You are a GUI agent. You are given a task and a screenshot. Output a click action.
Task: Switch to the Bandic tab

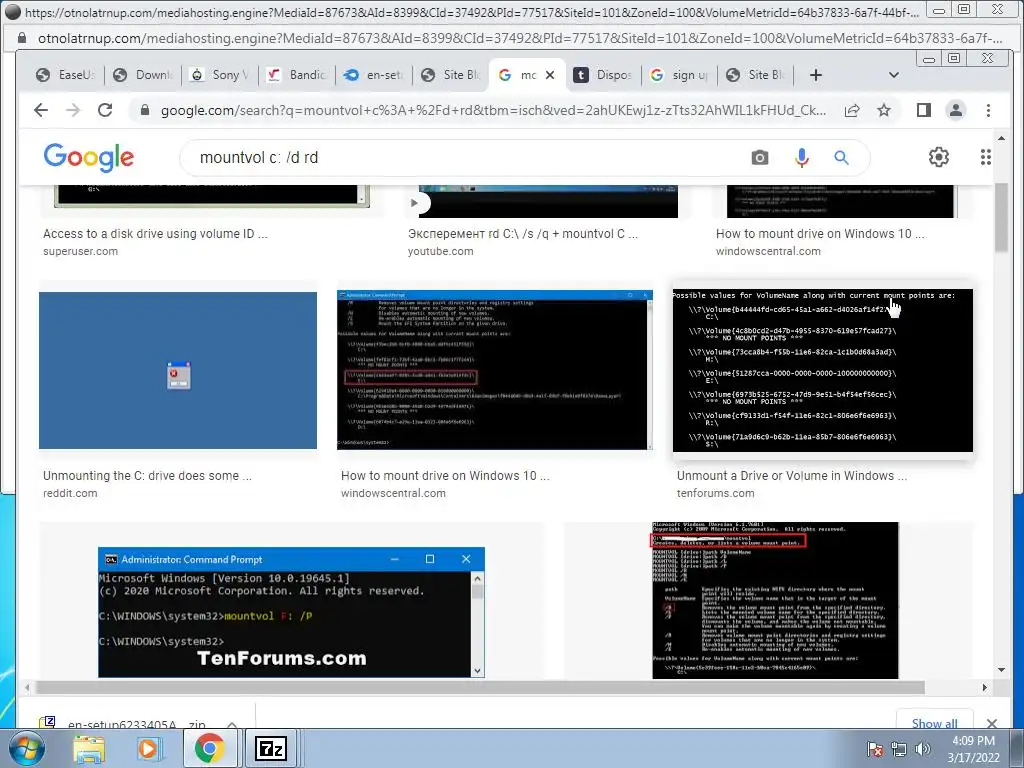click(x=296, y=75)
